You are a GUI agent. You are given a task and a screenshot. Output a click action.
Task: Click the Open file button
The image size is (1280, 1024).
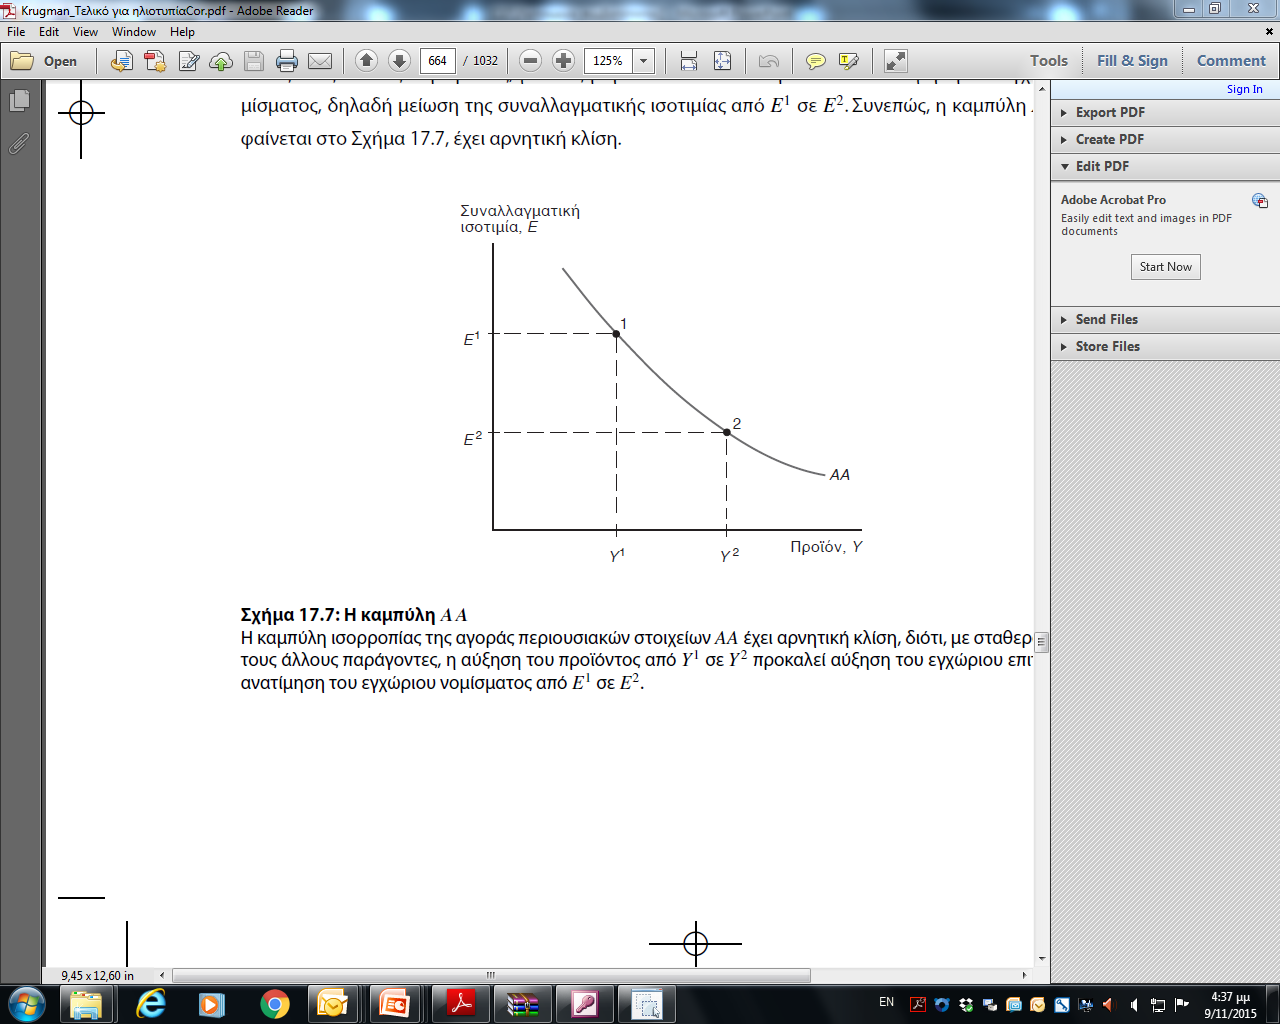[44, 61]
